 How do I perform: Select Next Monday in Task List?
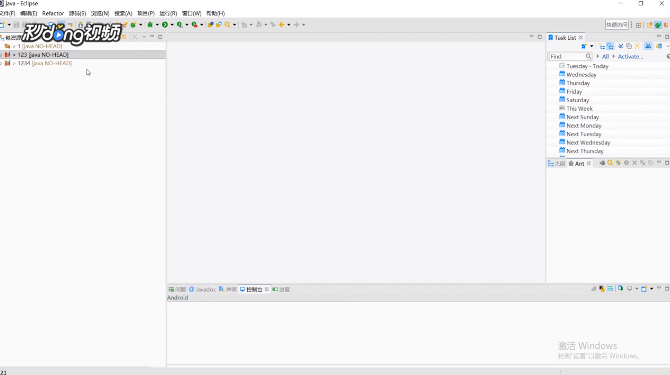point(584,126)
